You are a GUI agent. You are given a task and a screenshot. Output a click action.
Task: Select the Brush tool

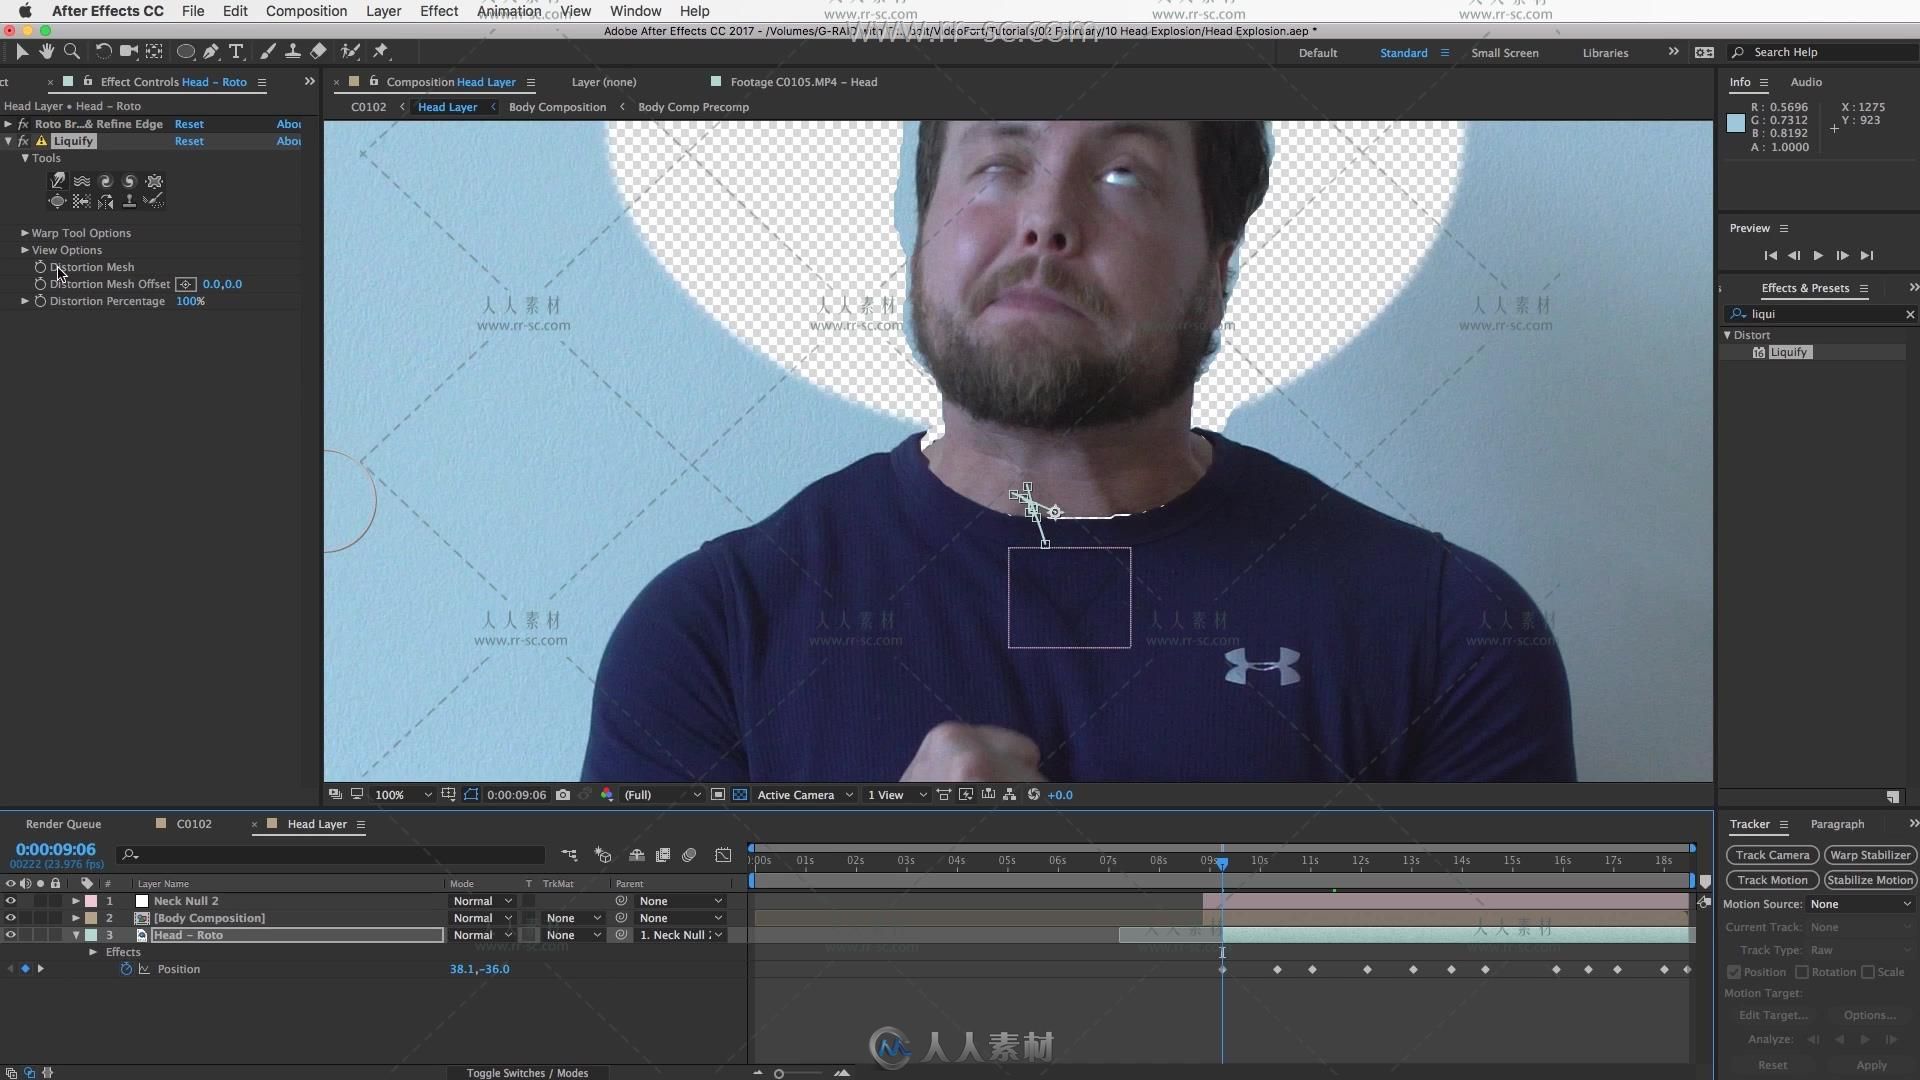coord(268,51)
